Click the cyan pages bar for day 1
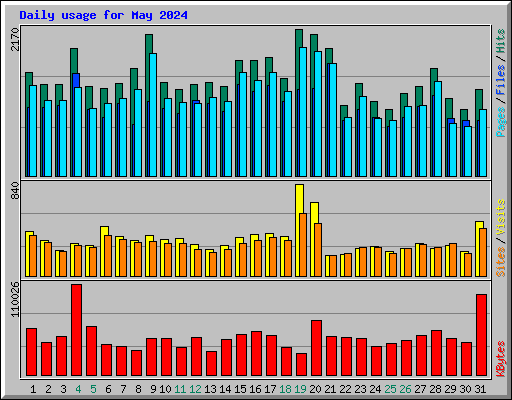Screen dimensions: 512x400 [33, 131]
